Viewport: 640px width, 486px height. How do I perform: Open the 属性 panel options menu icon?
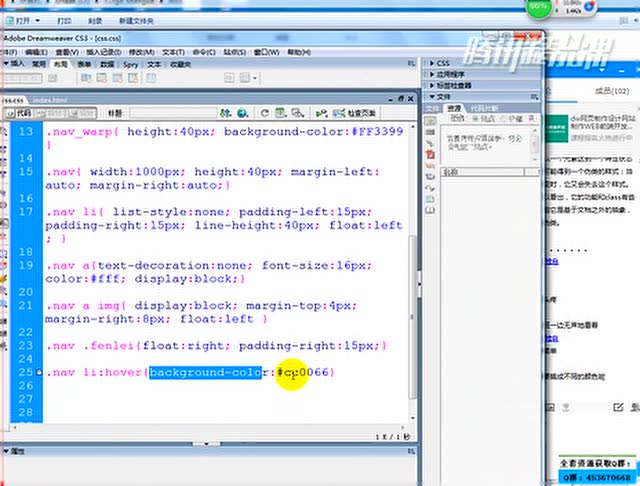(411, 451)
